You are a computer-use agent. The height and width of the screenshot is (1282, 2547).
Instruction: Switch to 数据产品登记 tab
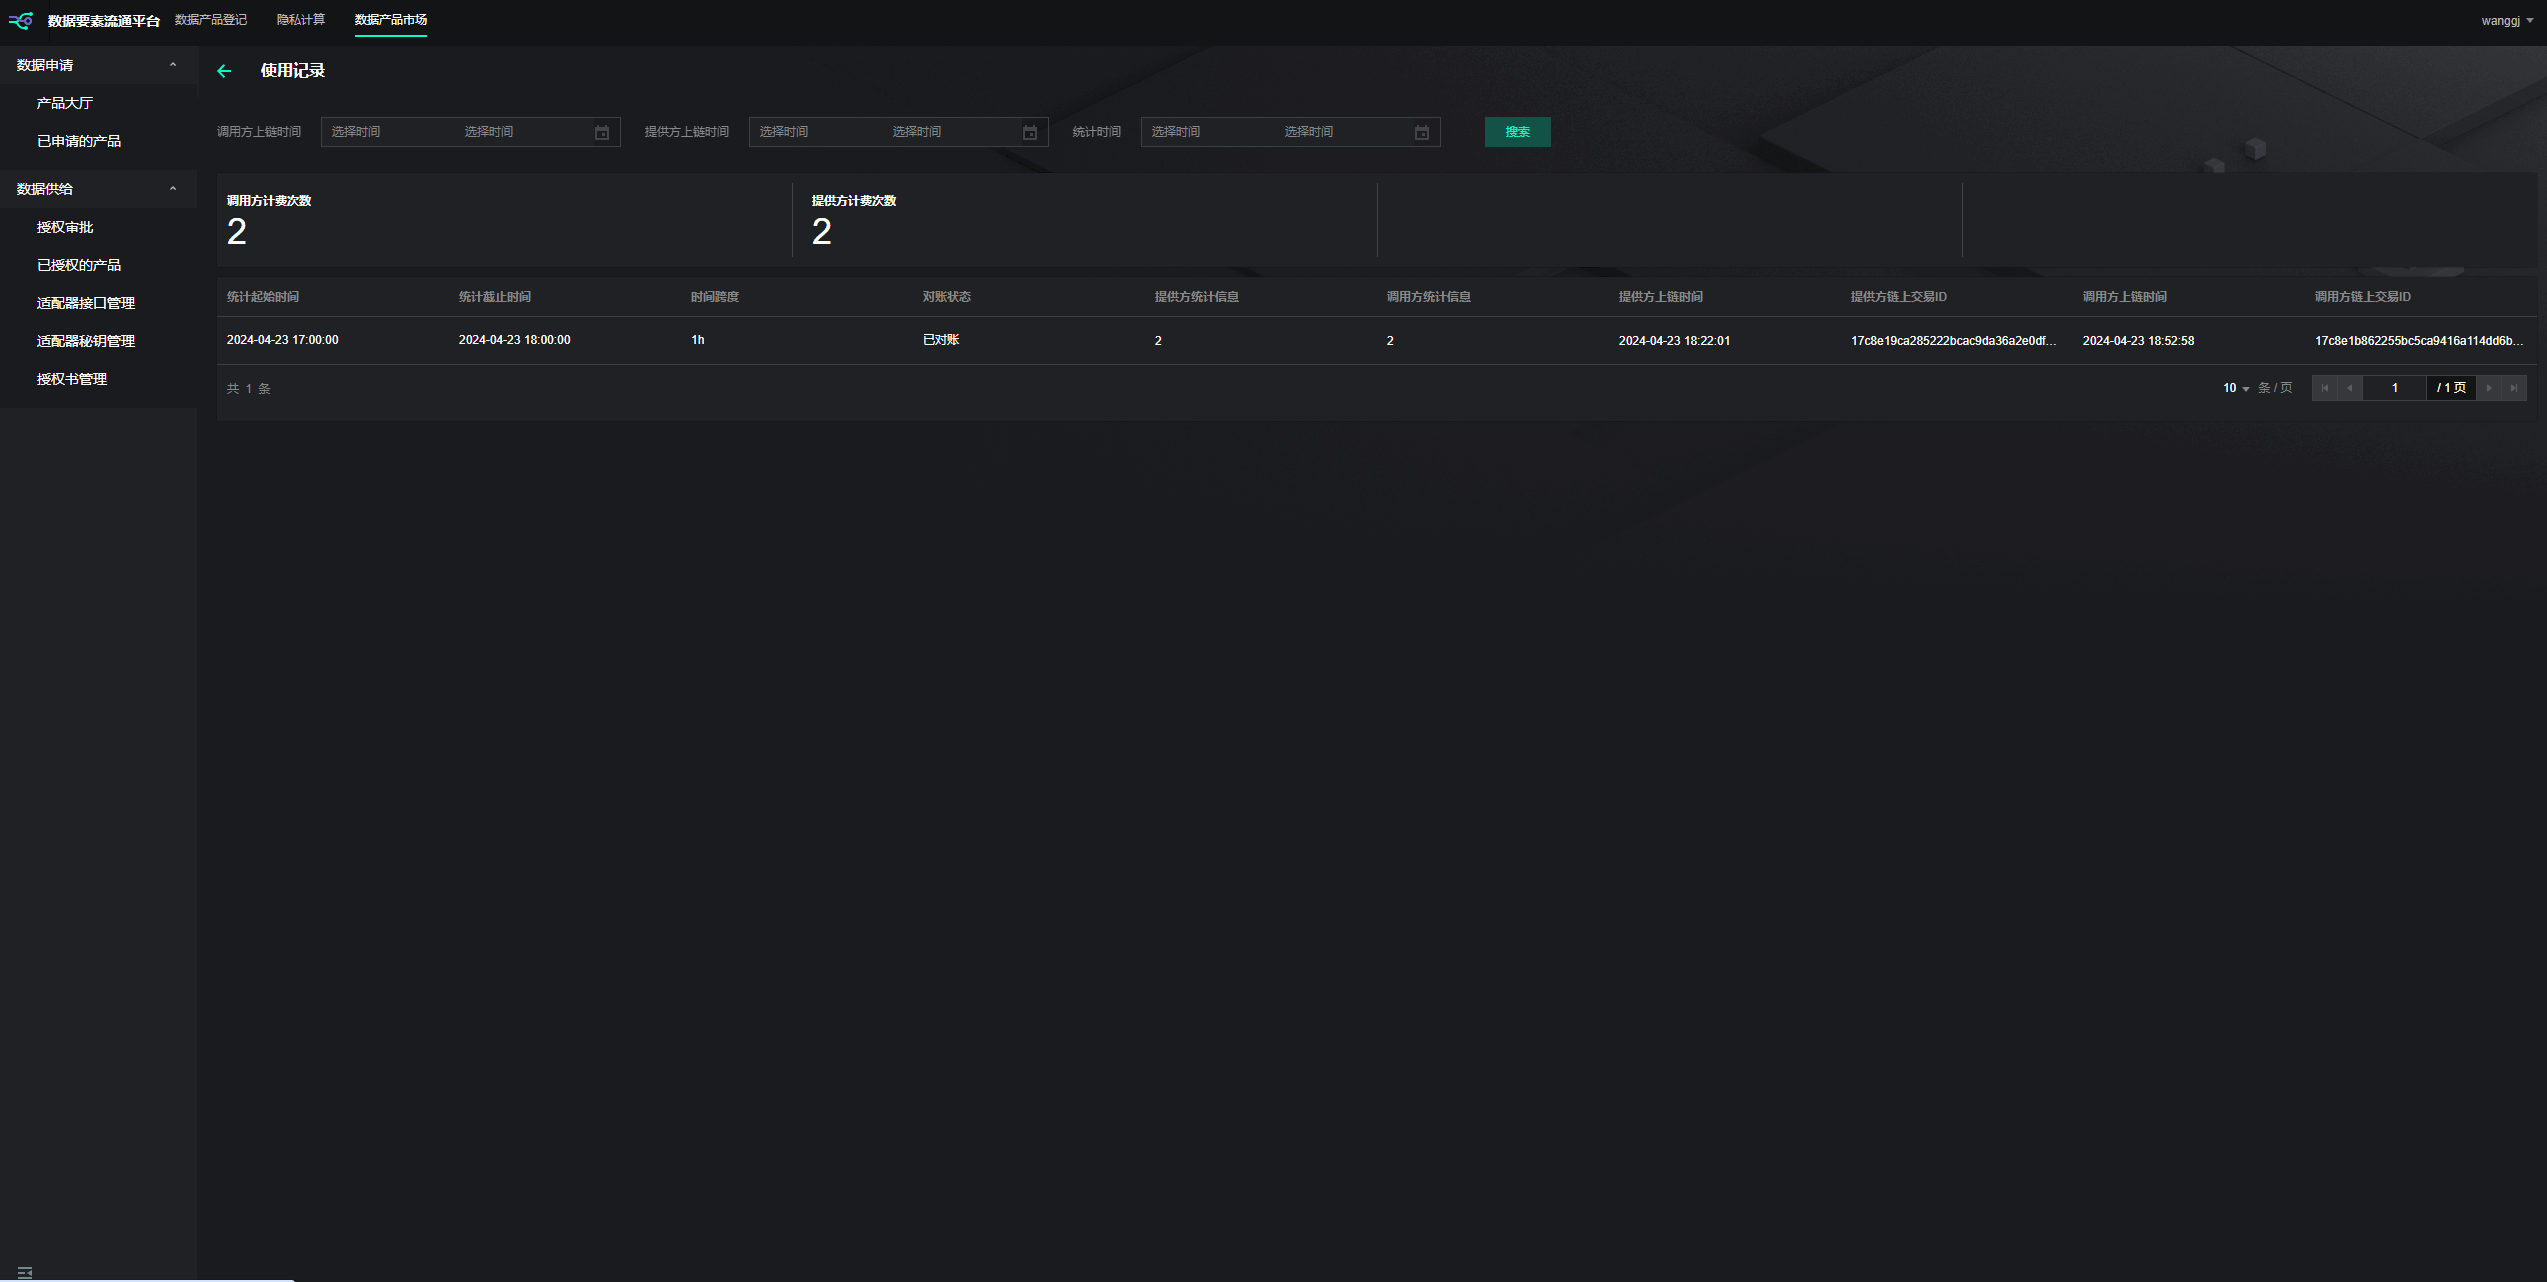[x=211, y=20]
